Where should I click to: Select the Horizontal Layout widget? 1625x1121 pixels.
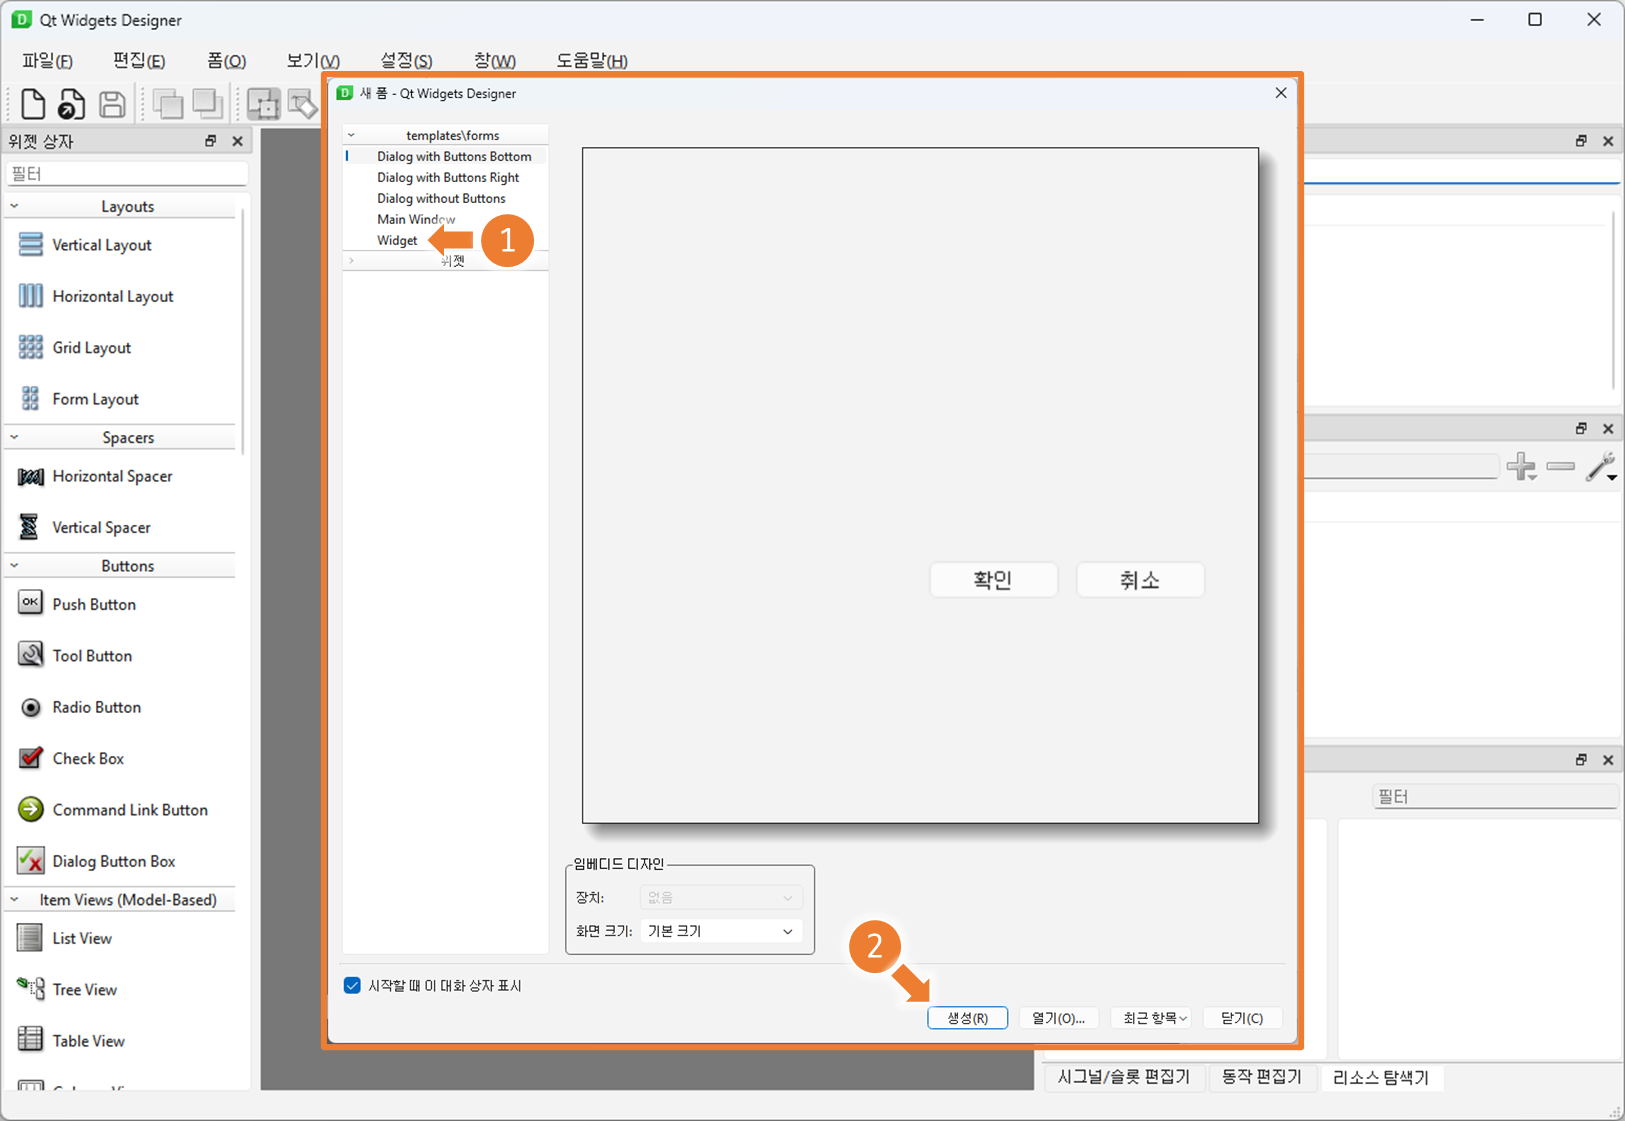(113, 296)
